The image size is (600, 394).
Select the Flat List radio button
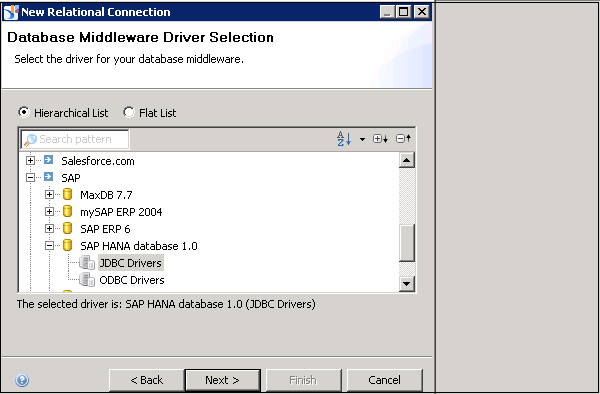tap(129, 112)
